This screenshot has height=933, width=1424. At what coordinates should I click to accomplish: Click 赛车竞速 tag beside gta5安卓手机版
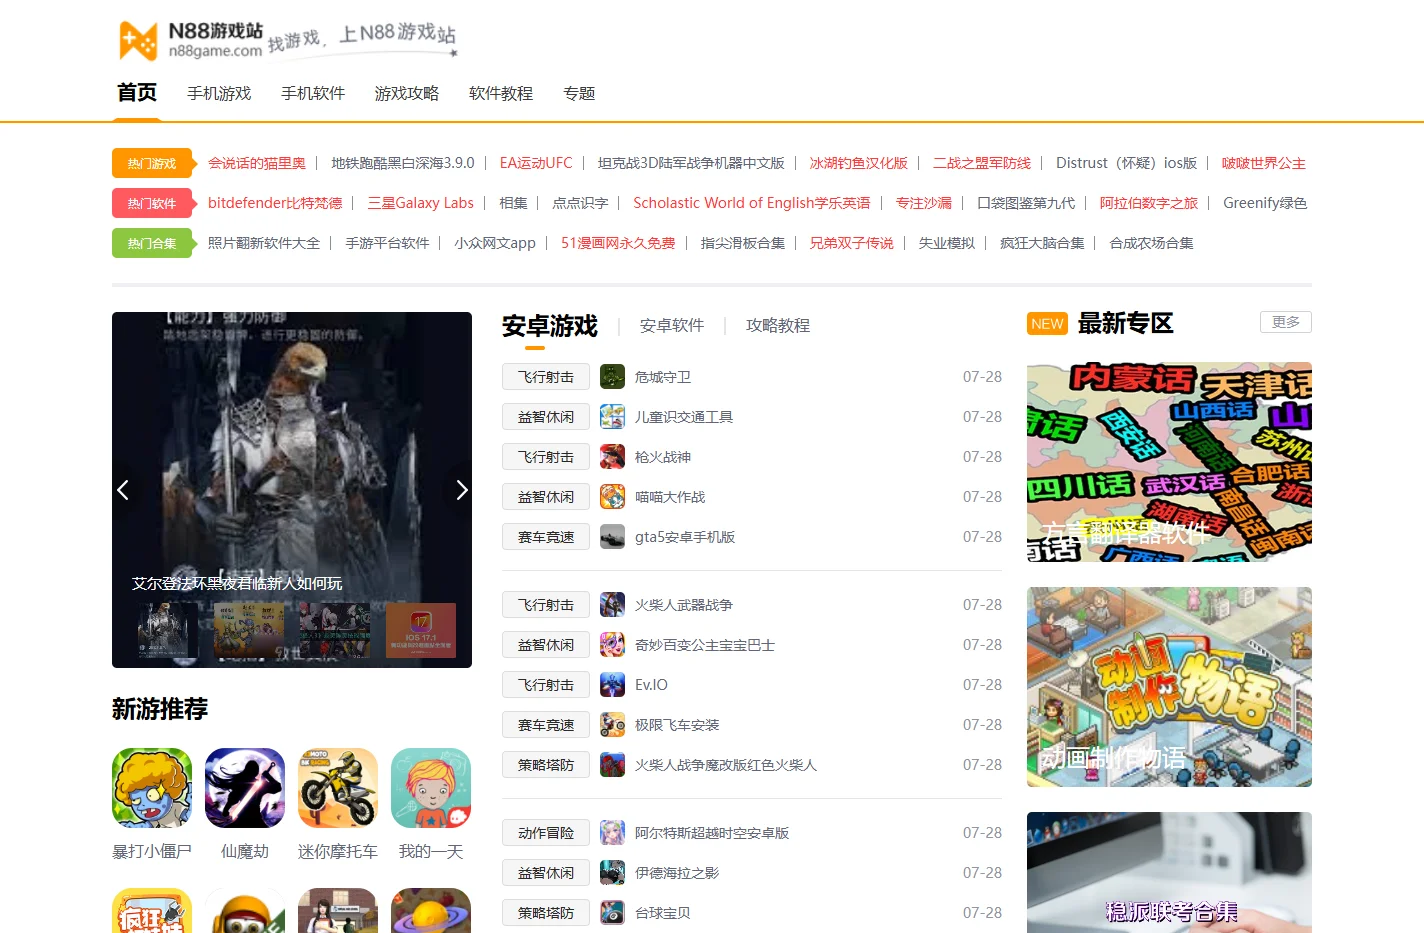[546, 537]
